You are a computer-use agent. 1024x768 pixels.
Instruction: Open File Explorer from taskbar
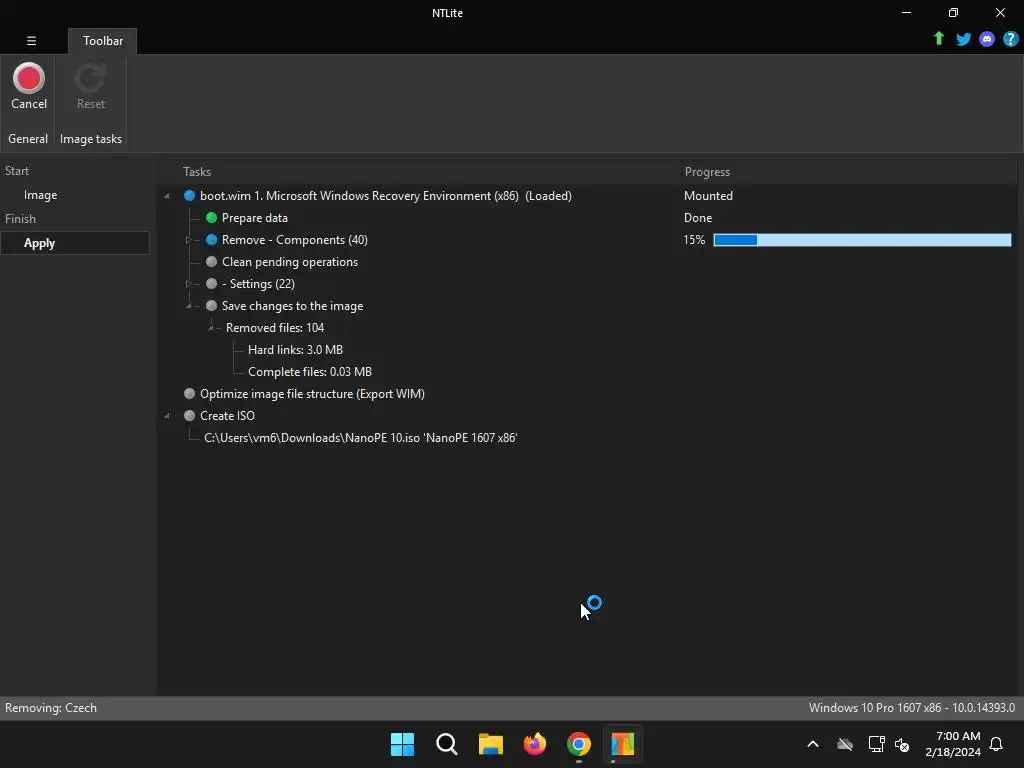click(490, 744)
